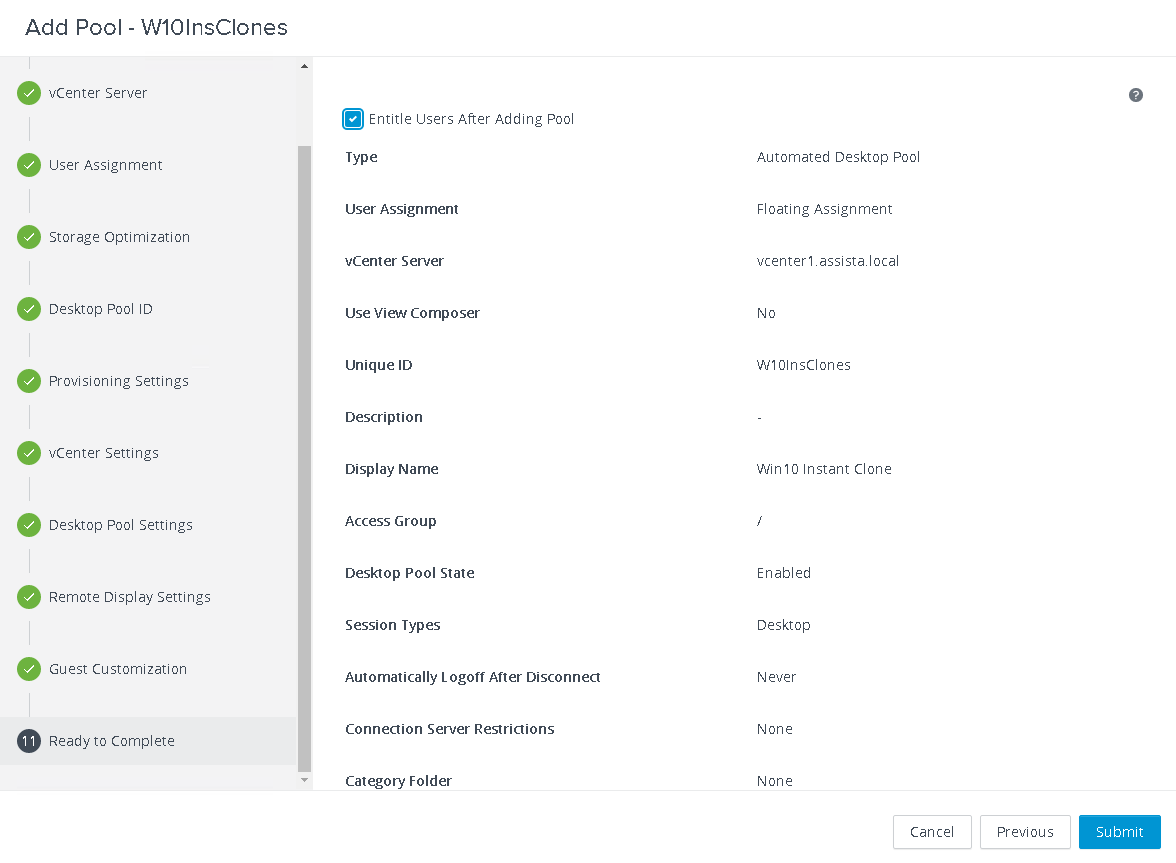The image size is (1176, 863).
Task: Uncheck Entitle Users After Adding Pool
Action: (x=352, y=118)
